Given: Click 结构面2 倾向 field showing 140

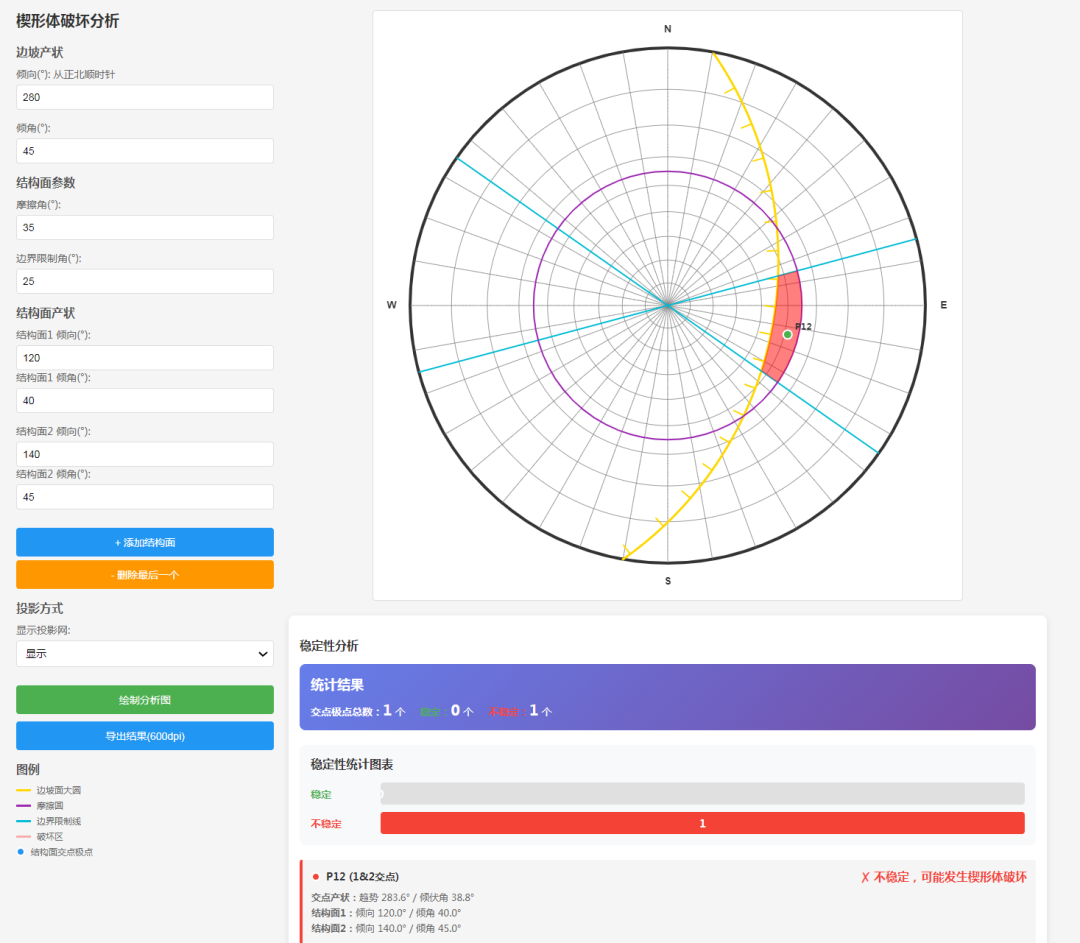Looking at the screenshot, I should point(145,455).
